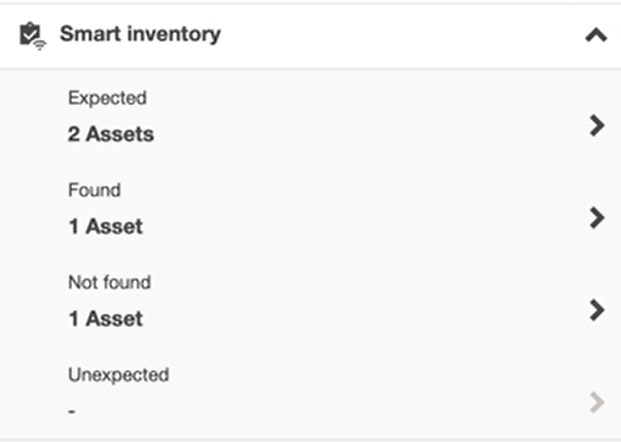The height and width of the screenshot is (442, 621).
Task: Click the dash value under Unexpected
Action: tap(72, 412)
